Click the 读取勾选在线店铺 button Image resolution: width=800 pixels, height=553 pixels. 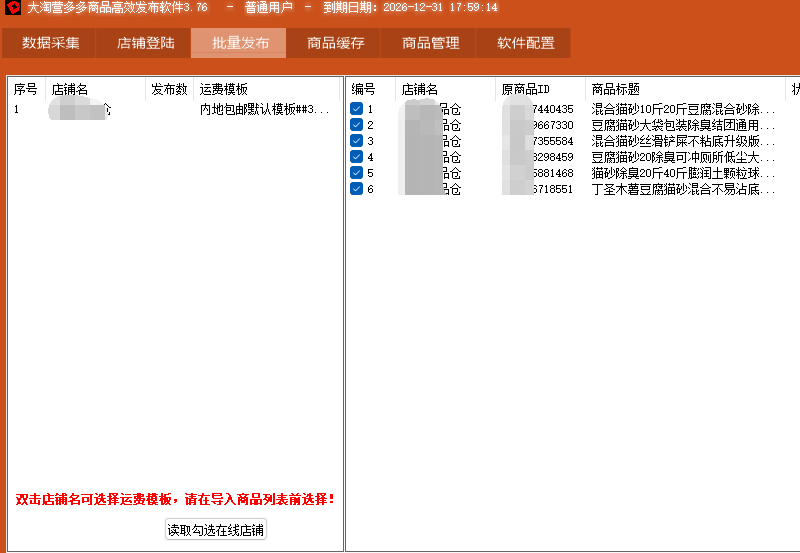216,530
